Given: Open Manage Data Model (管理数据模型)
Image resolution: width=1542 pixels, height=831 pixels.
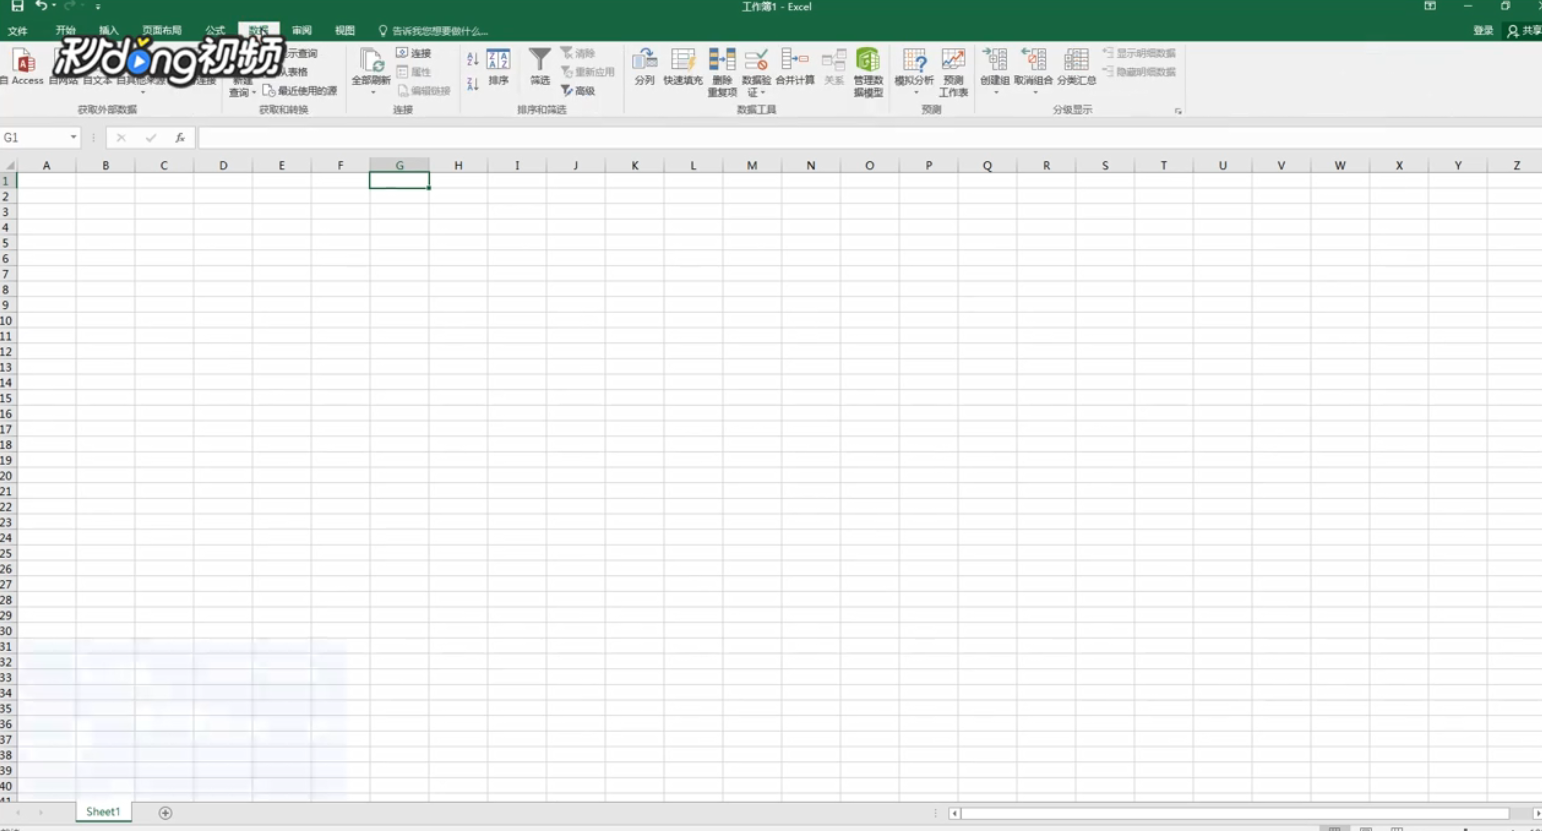Looking at the screenshot, I should pyautogui.click(x=868, y=72).
